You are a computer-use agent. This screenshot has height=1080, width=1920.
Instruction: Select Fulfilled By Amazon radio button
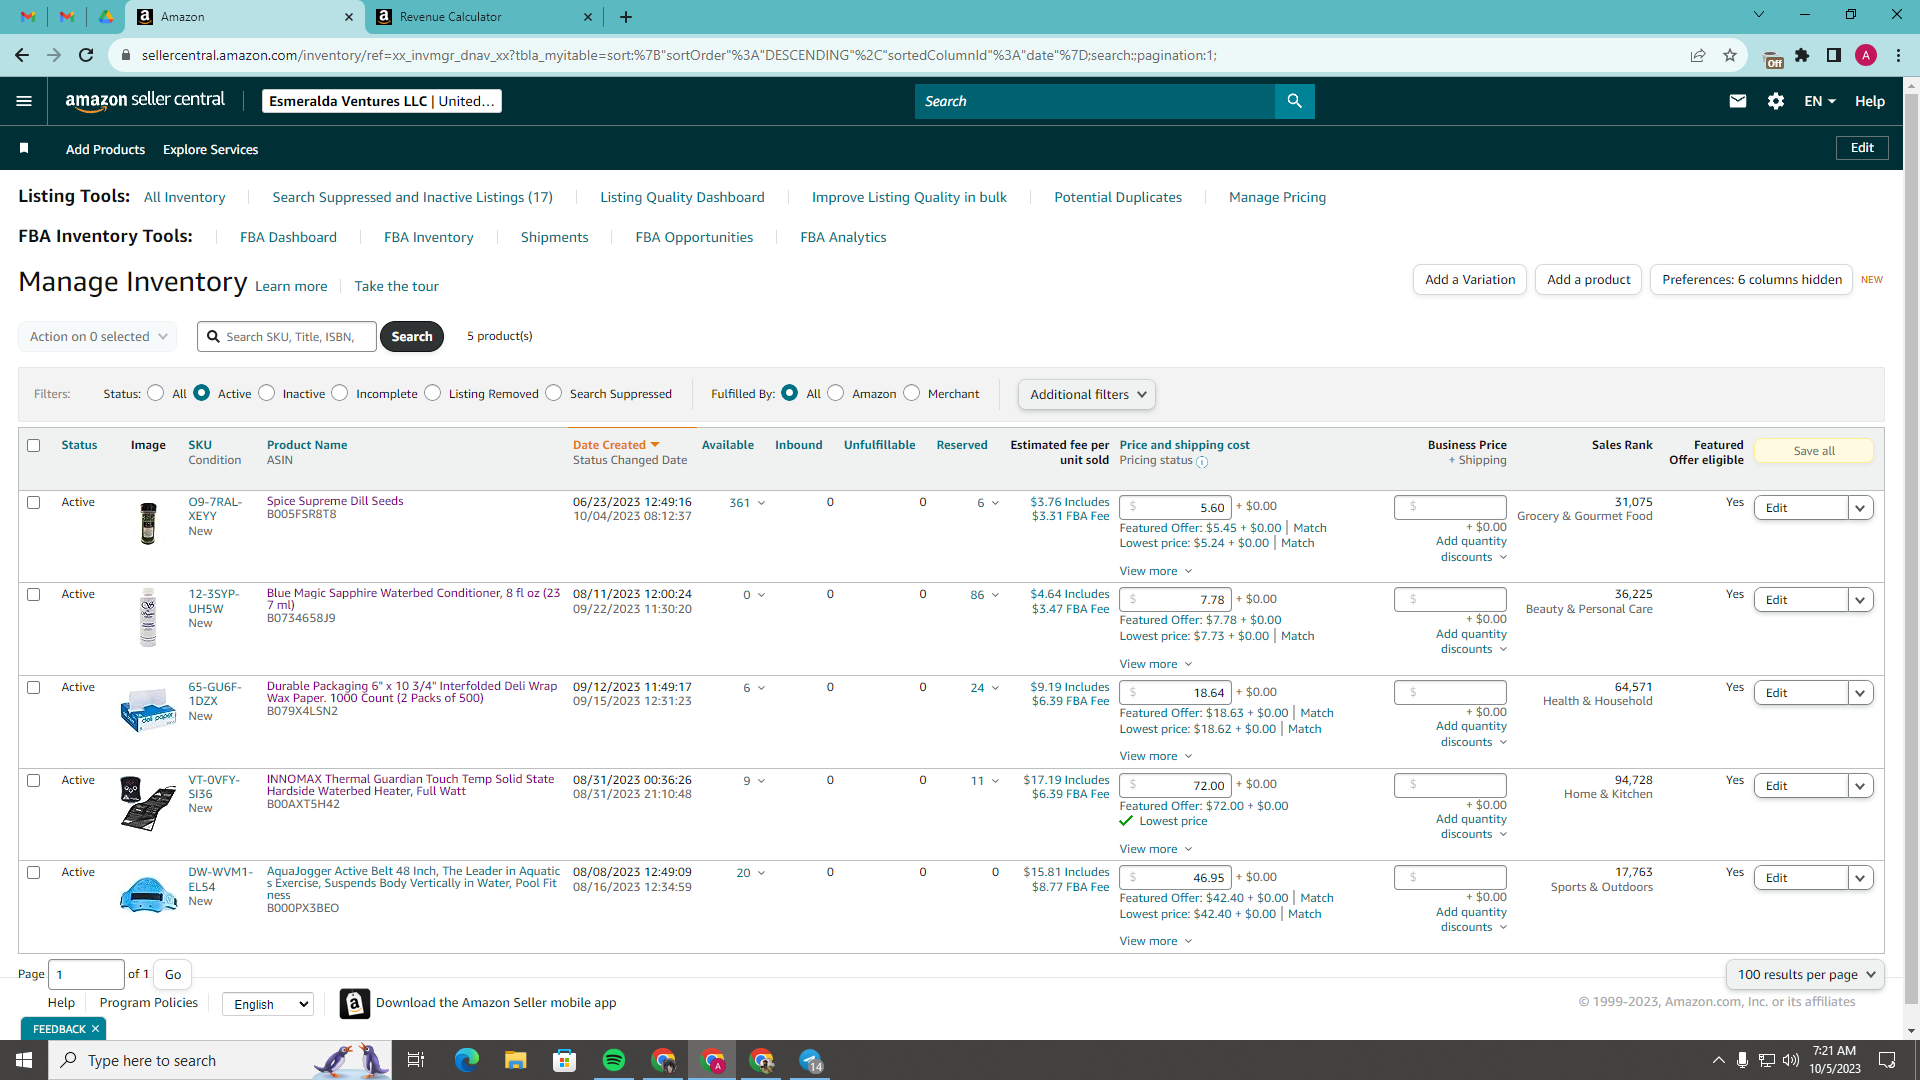(x=836, y=393)
